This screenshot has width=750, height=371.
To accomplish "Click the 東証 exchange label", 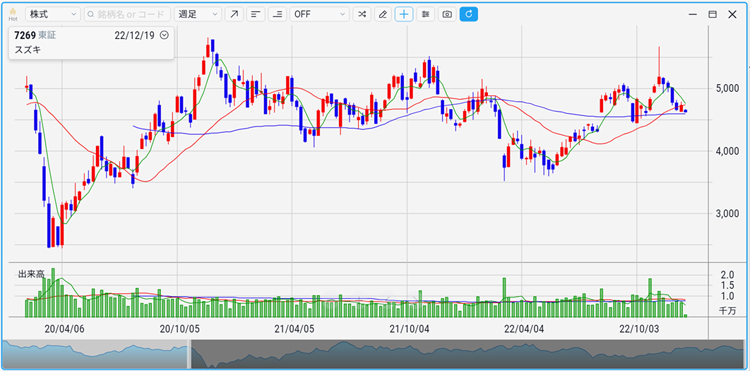I will pos(46,35).
